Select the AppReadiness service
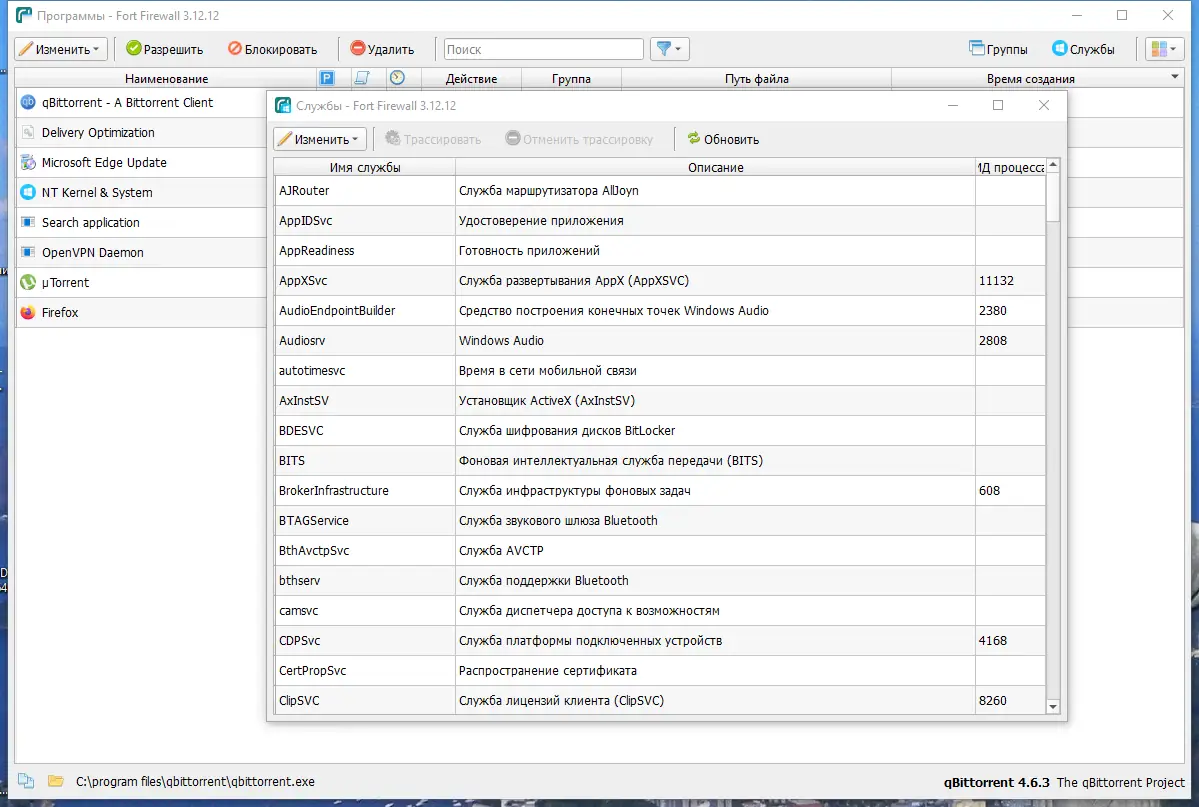 click(x=659, y=250)
